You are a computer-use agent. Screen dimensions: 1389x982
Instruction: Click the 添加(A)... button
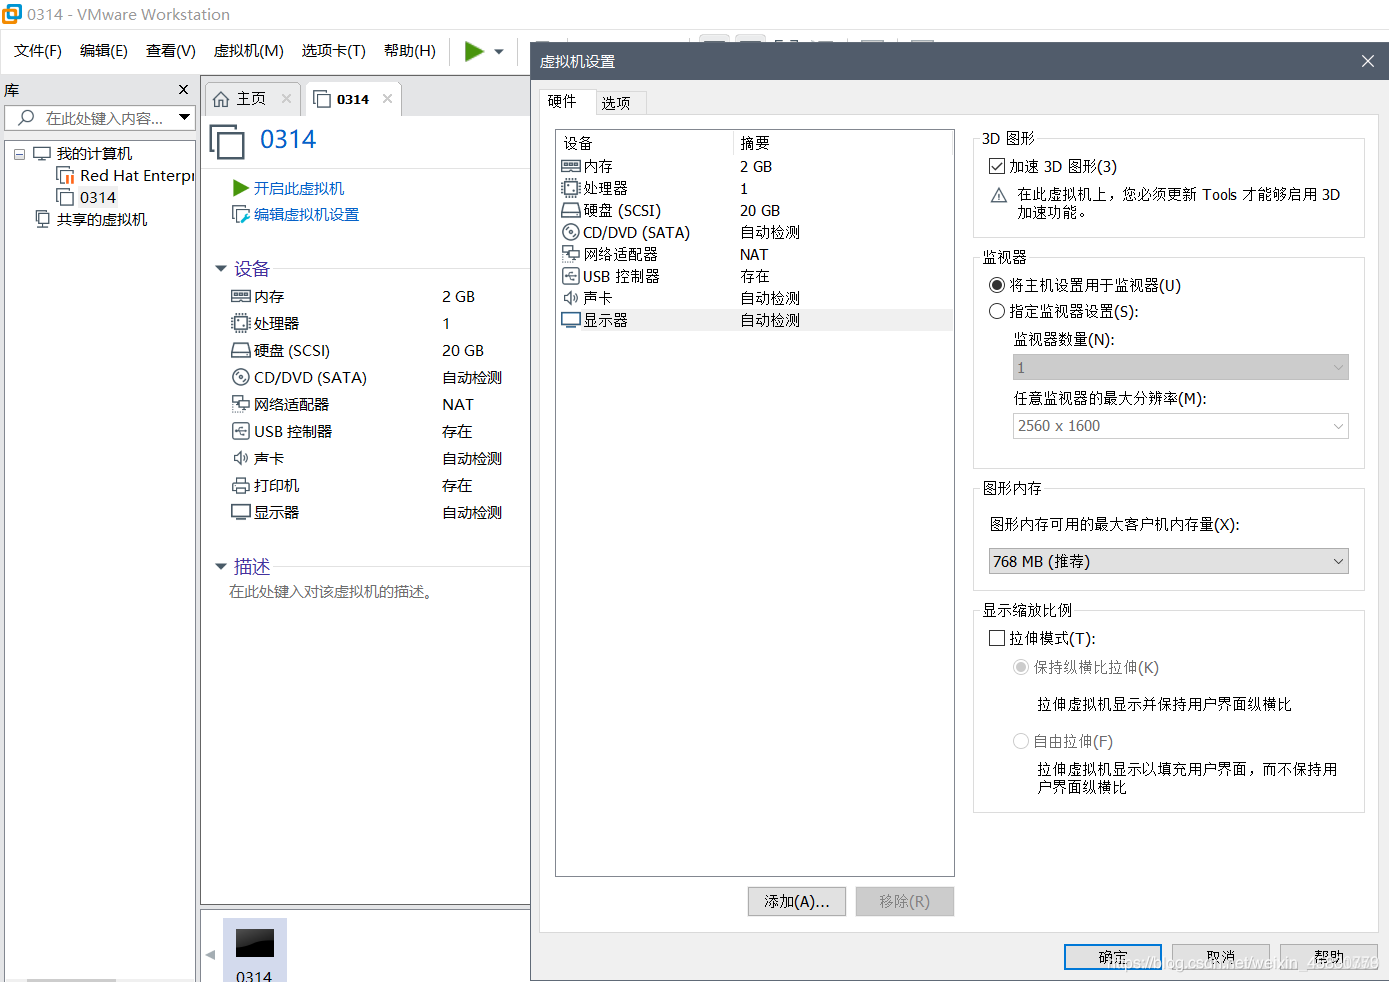click(797, 901)
